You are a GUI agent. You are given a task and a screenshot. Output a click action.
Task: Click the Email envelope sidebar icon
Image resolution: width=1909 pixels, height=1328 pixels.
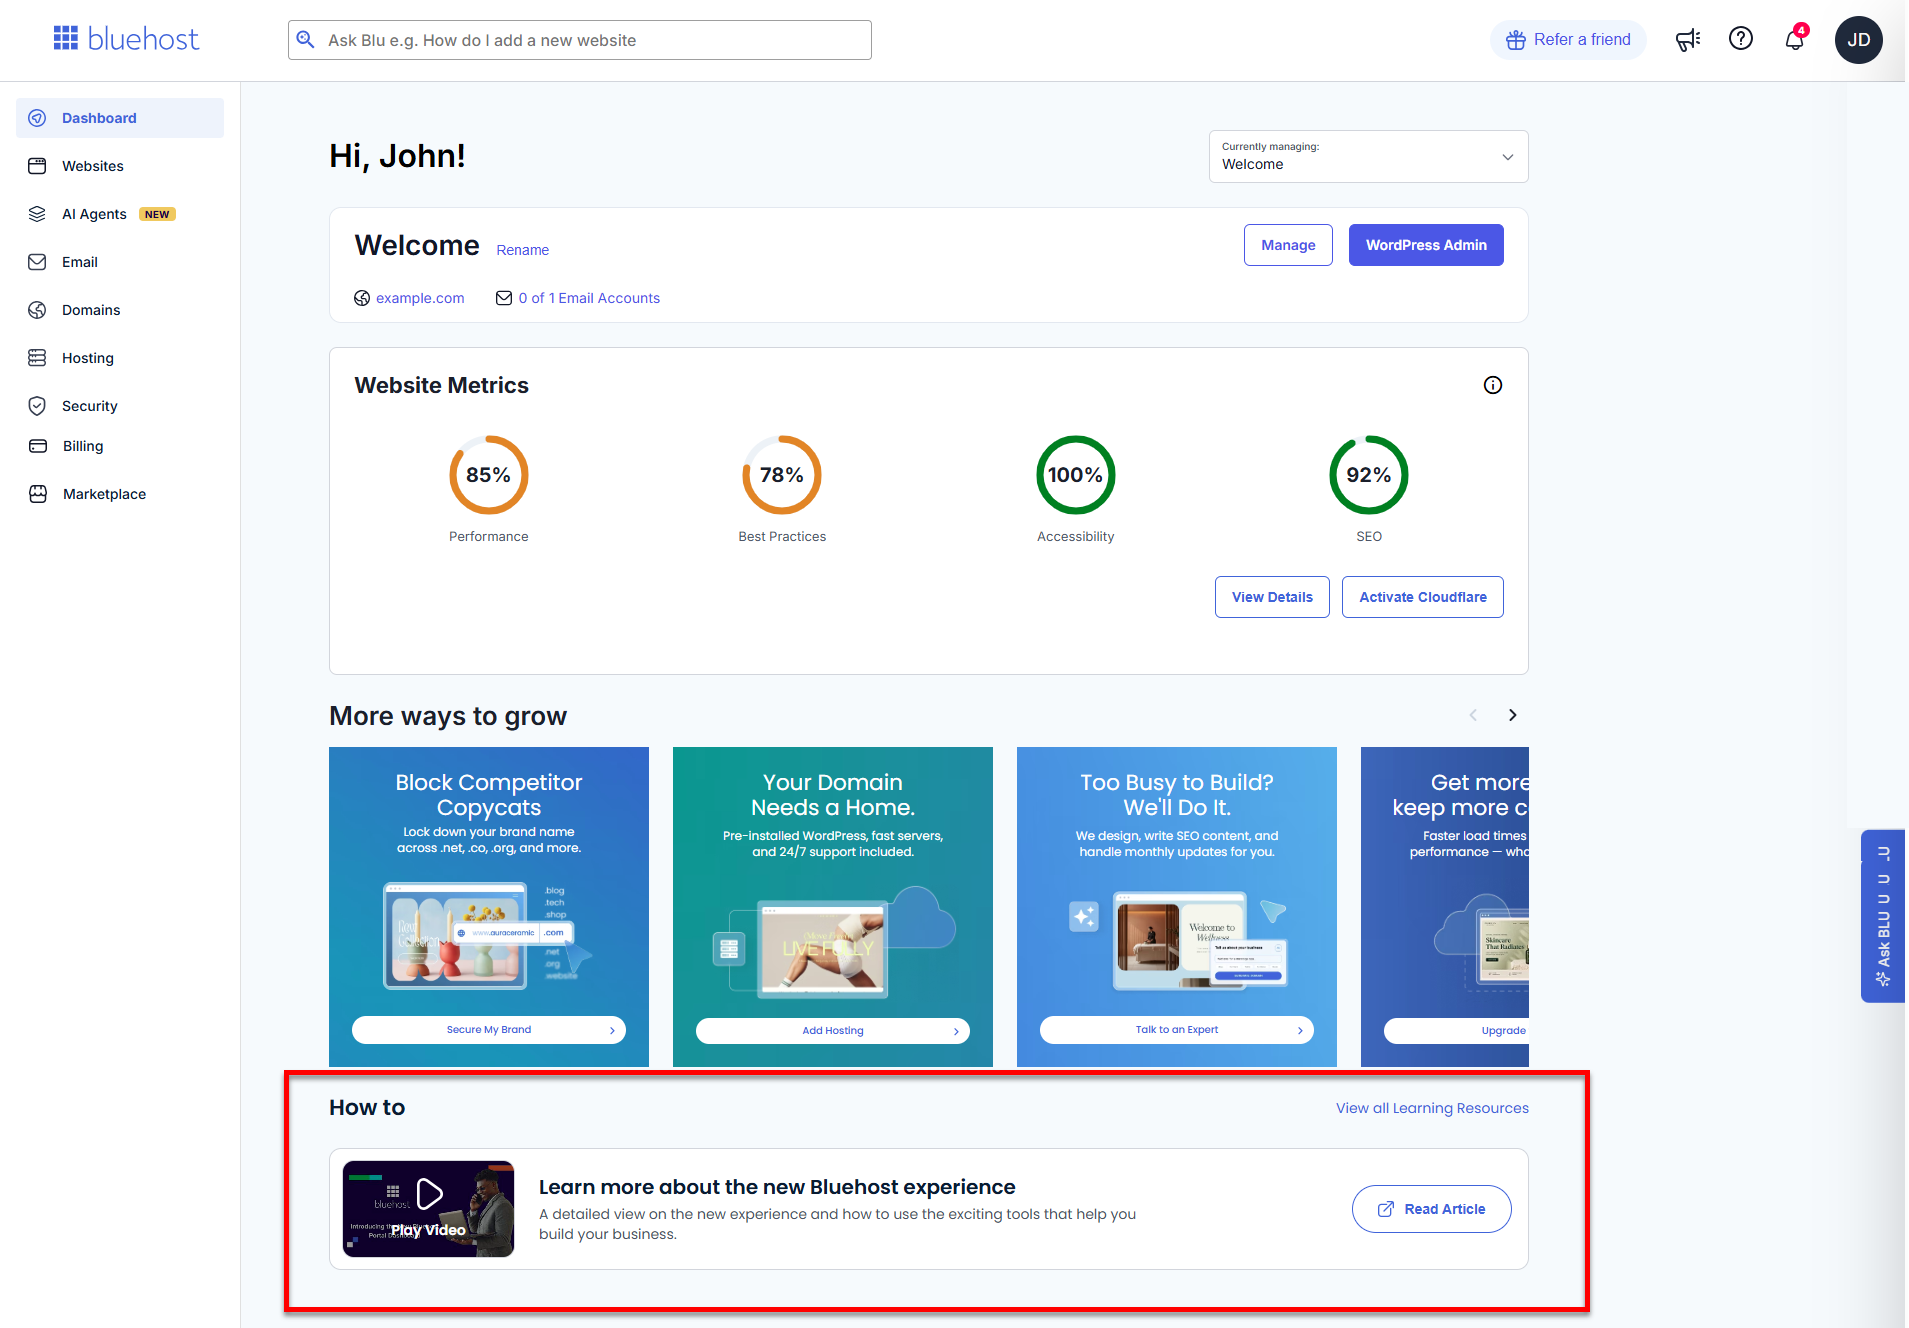point(37,262)
